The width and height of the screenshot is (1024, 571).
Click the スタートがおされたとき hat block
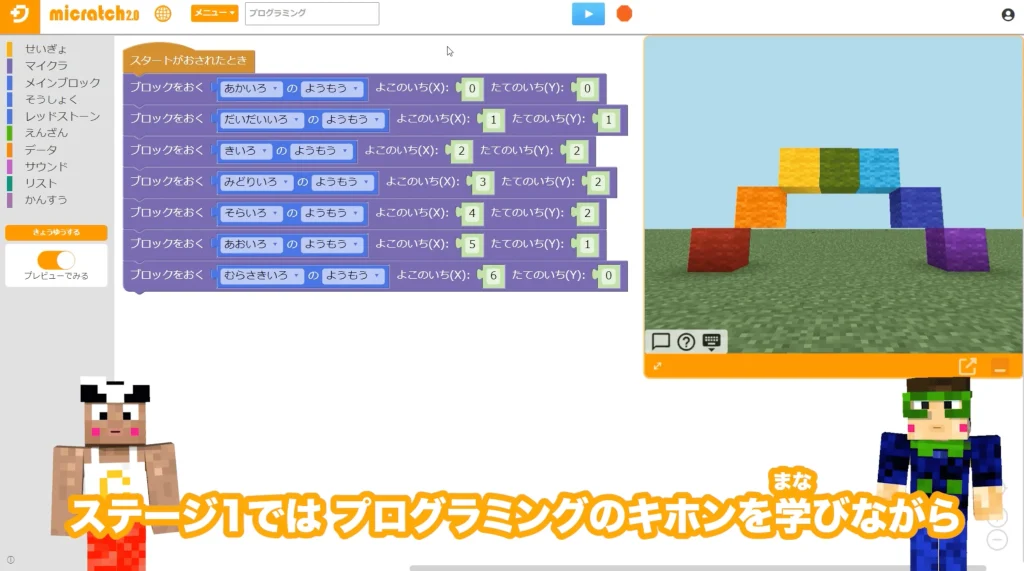tap(188, 60)
